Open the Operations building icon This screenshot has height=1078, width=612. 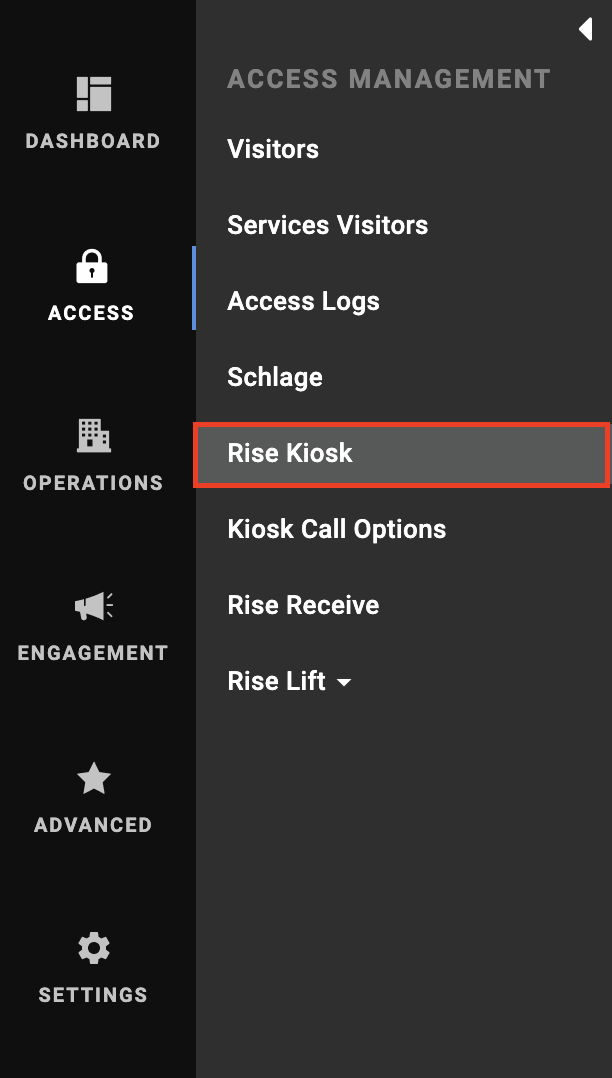(94, 435)
